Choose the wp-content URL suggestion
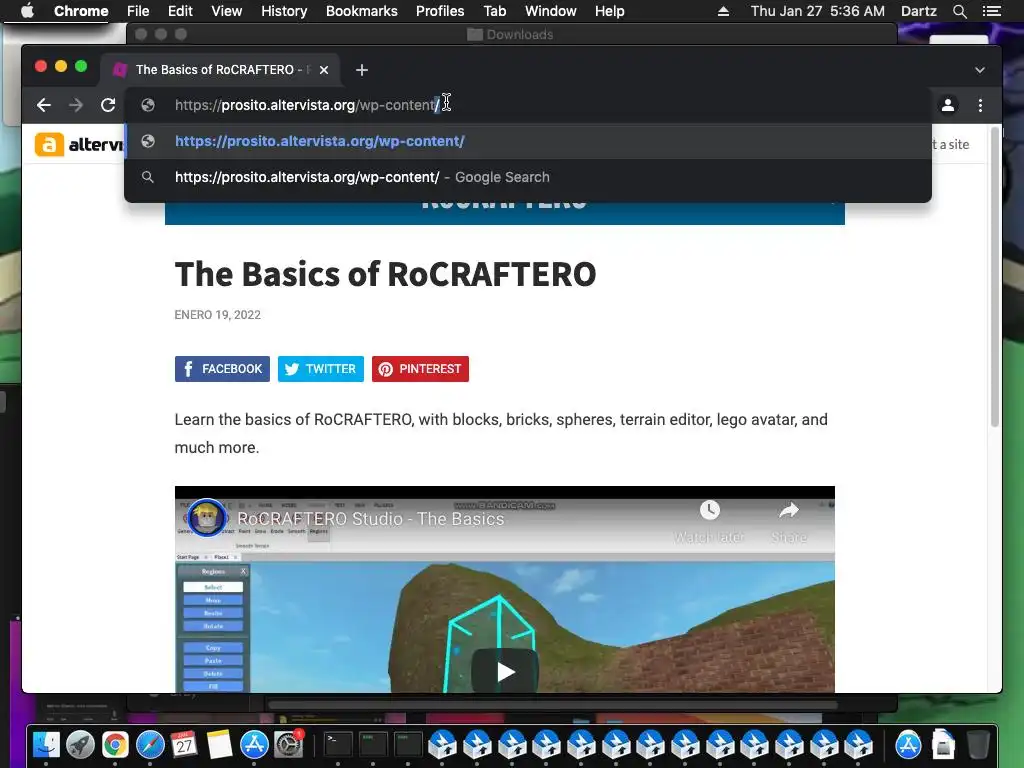Screen dimensions: 1024x768 tap(528, 141)
